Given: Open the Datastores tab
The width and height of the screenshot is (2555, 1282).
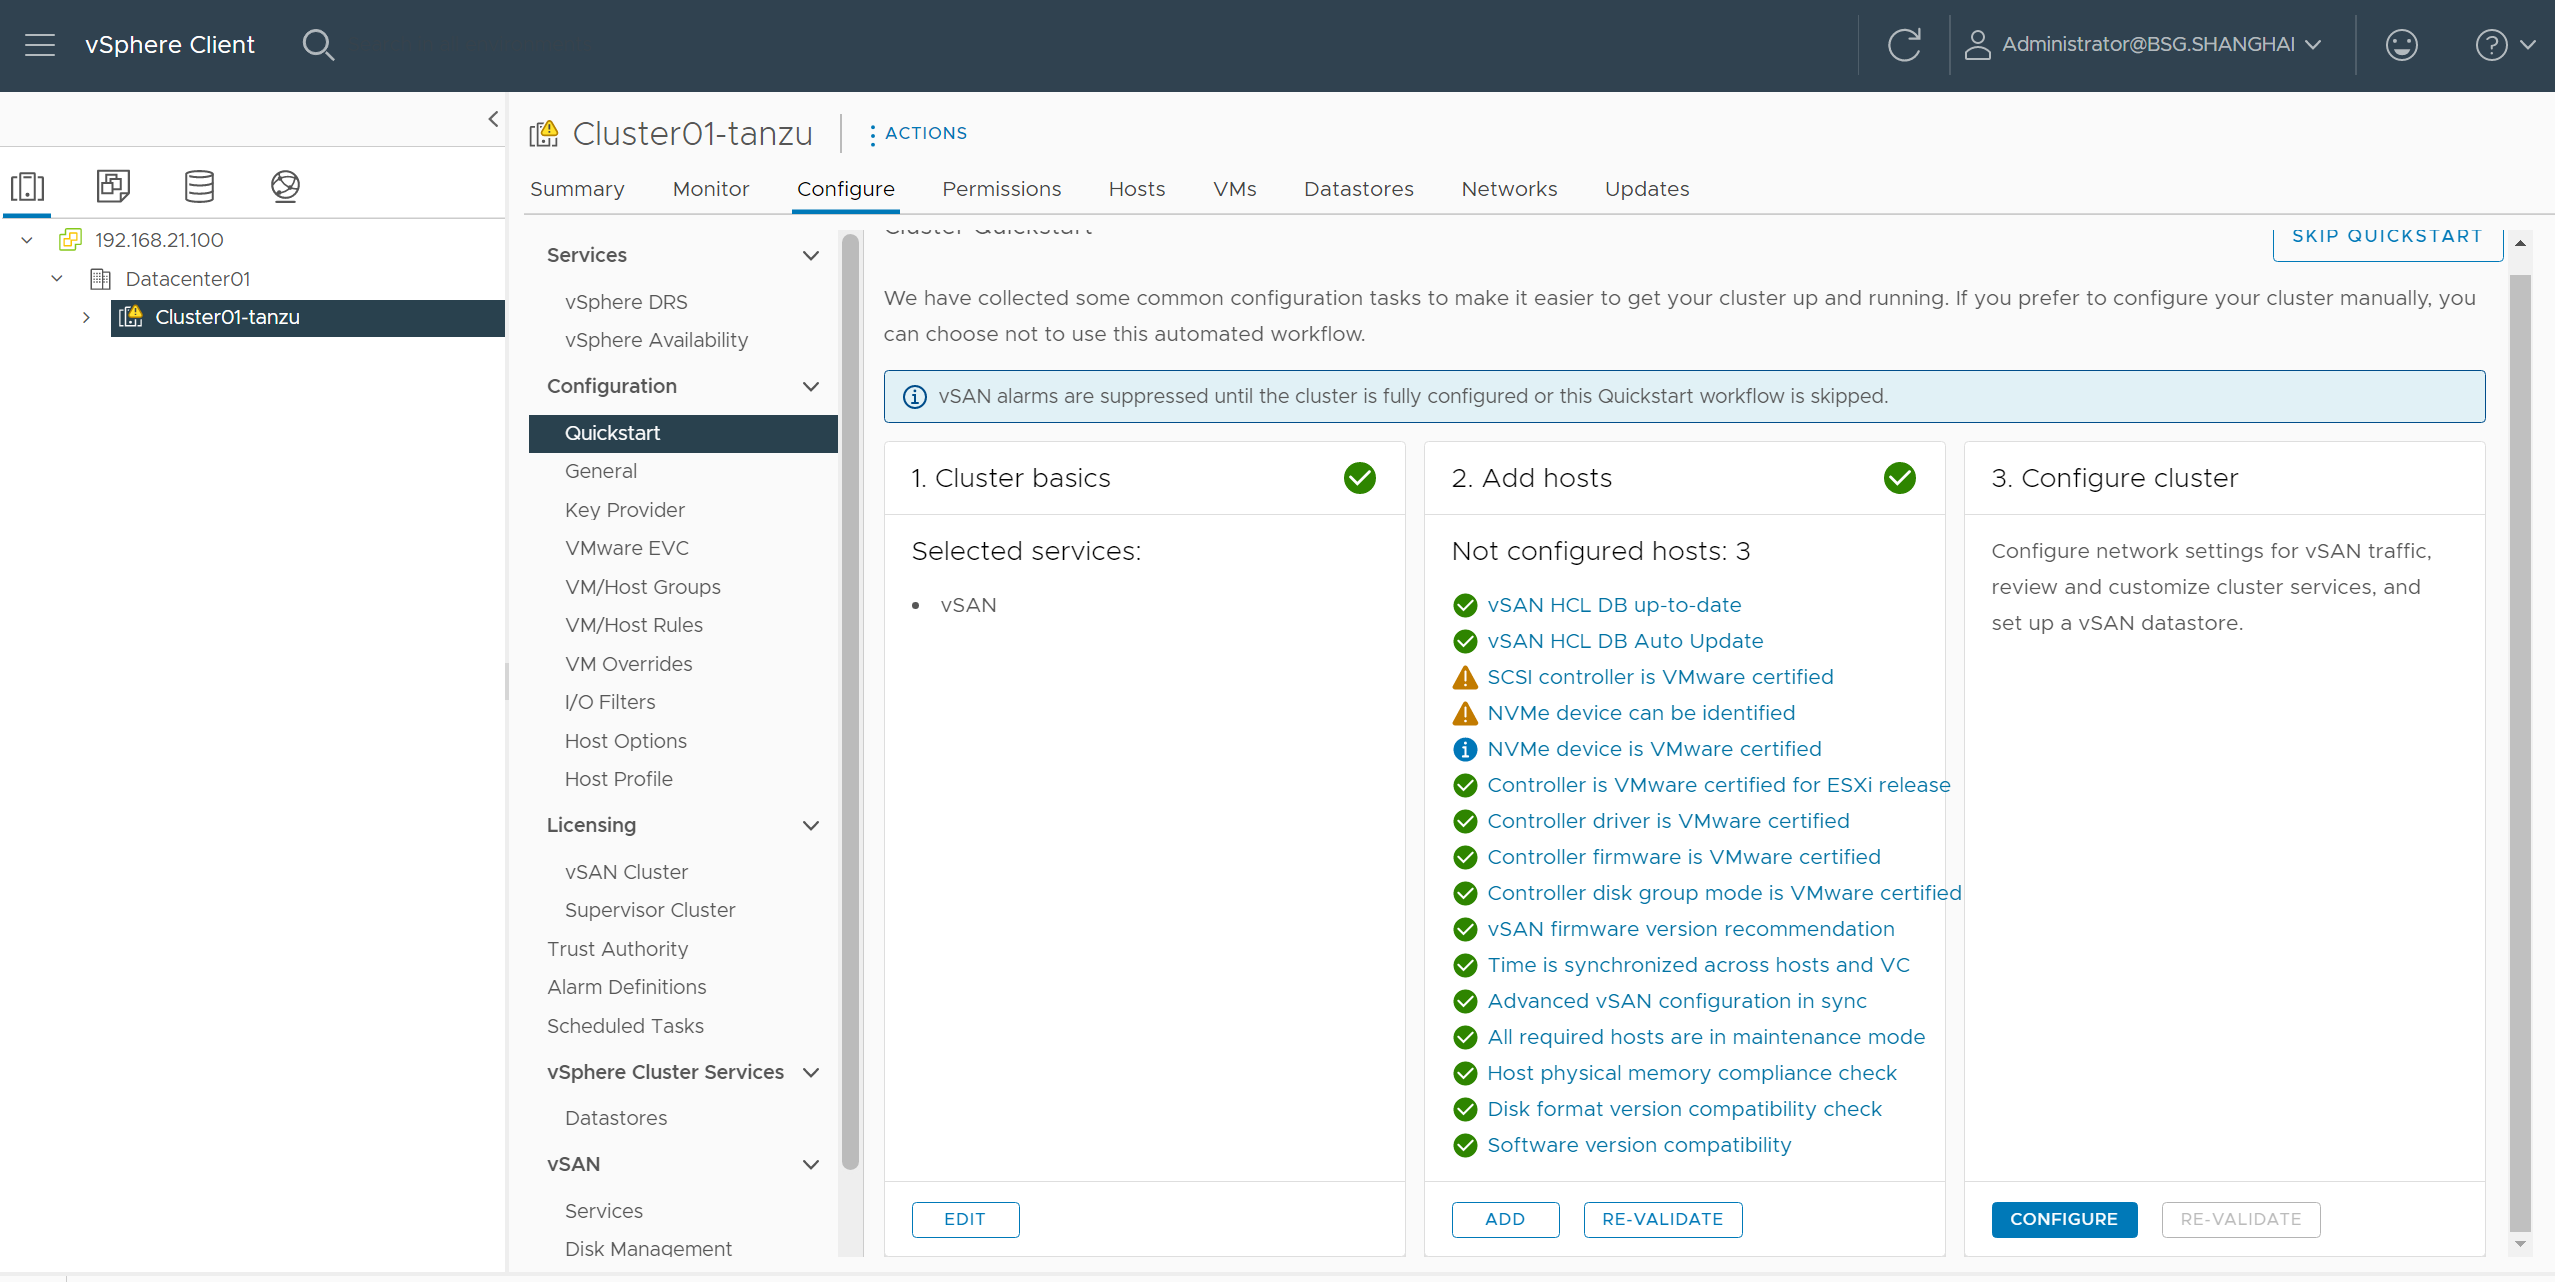Looking at the screenshot, I should coord(1358,189).
